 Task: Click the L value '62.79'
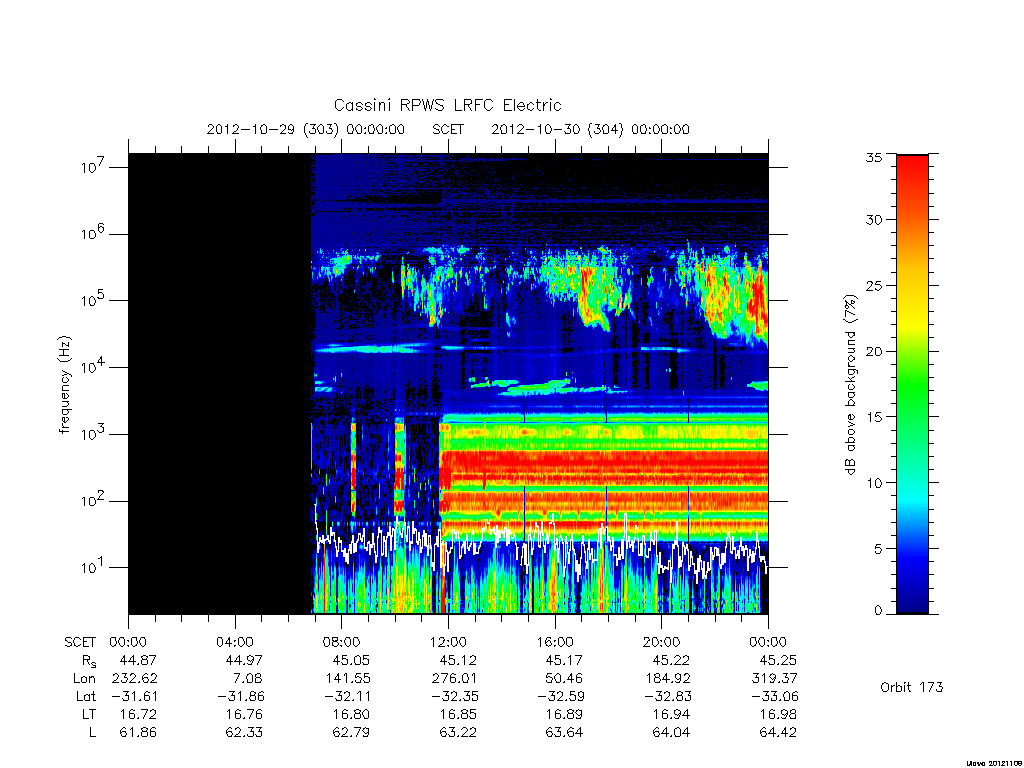coord(351,732)
